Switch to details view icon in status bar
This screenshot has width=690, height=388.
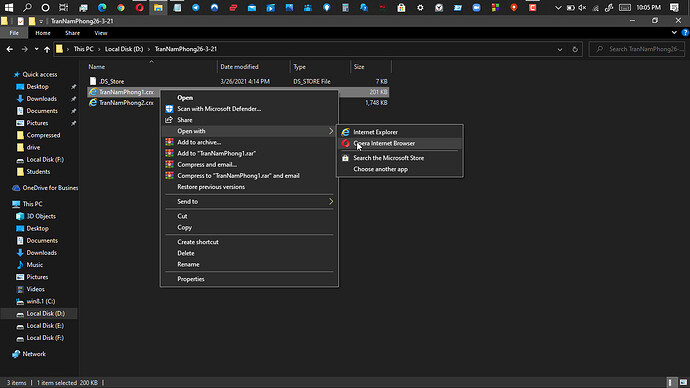click(670, 383)
